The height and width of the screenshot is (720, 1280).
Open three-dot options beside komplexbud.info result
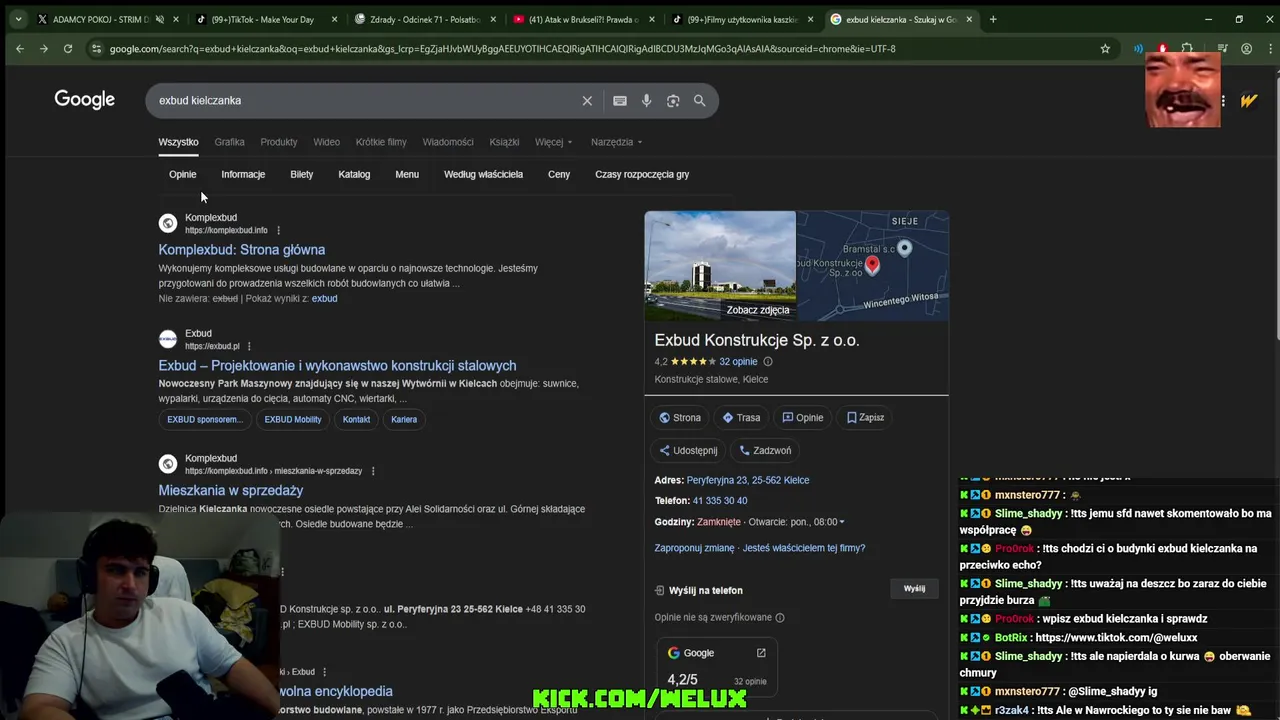click(278, 230)
